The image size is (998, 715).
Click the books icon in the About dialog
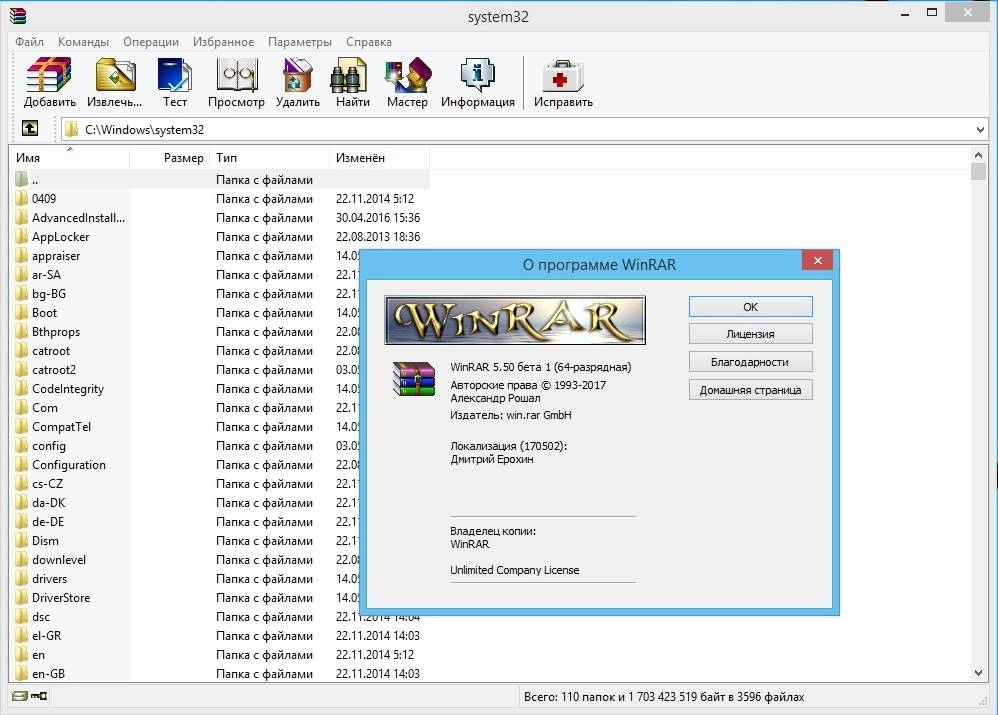pyautogui.click(x=414, y=379)
